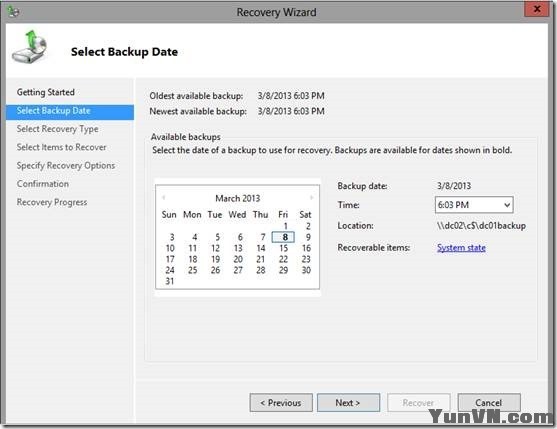Select the Confirmation step
557x429 pixels.
point(43,184)
